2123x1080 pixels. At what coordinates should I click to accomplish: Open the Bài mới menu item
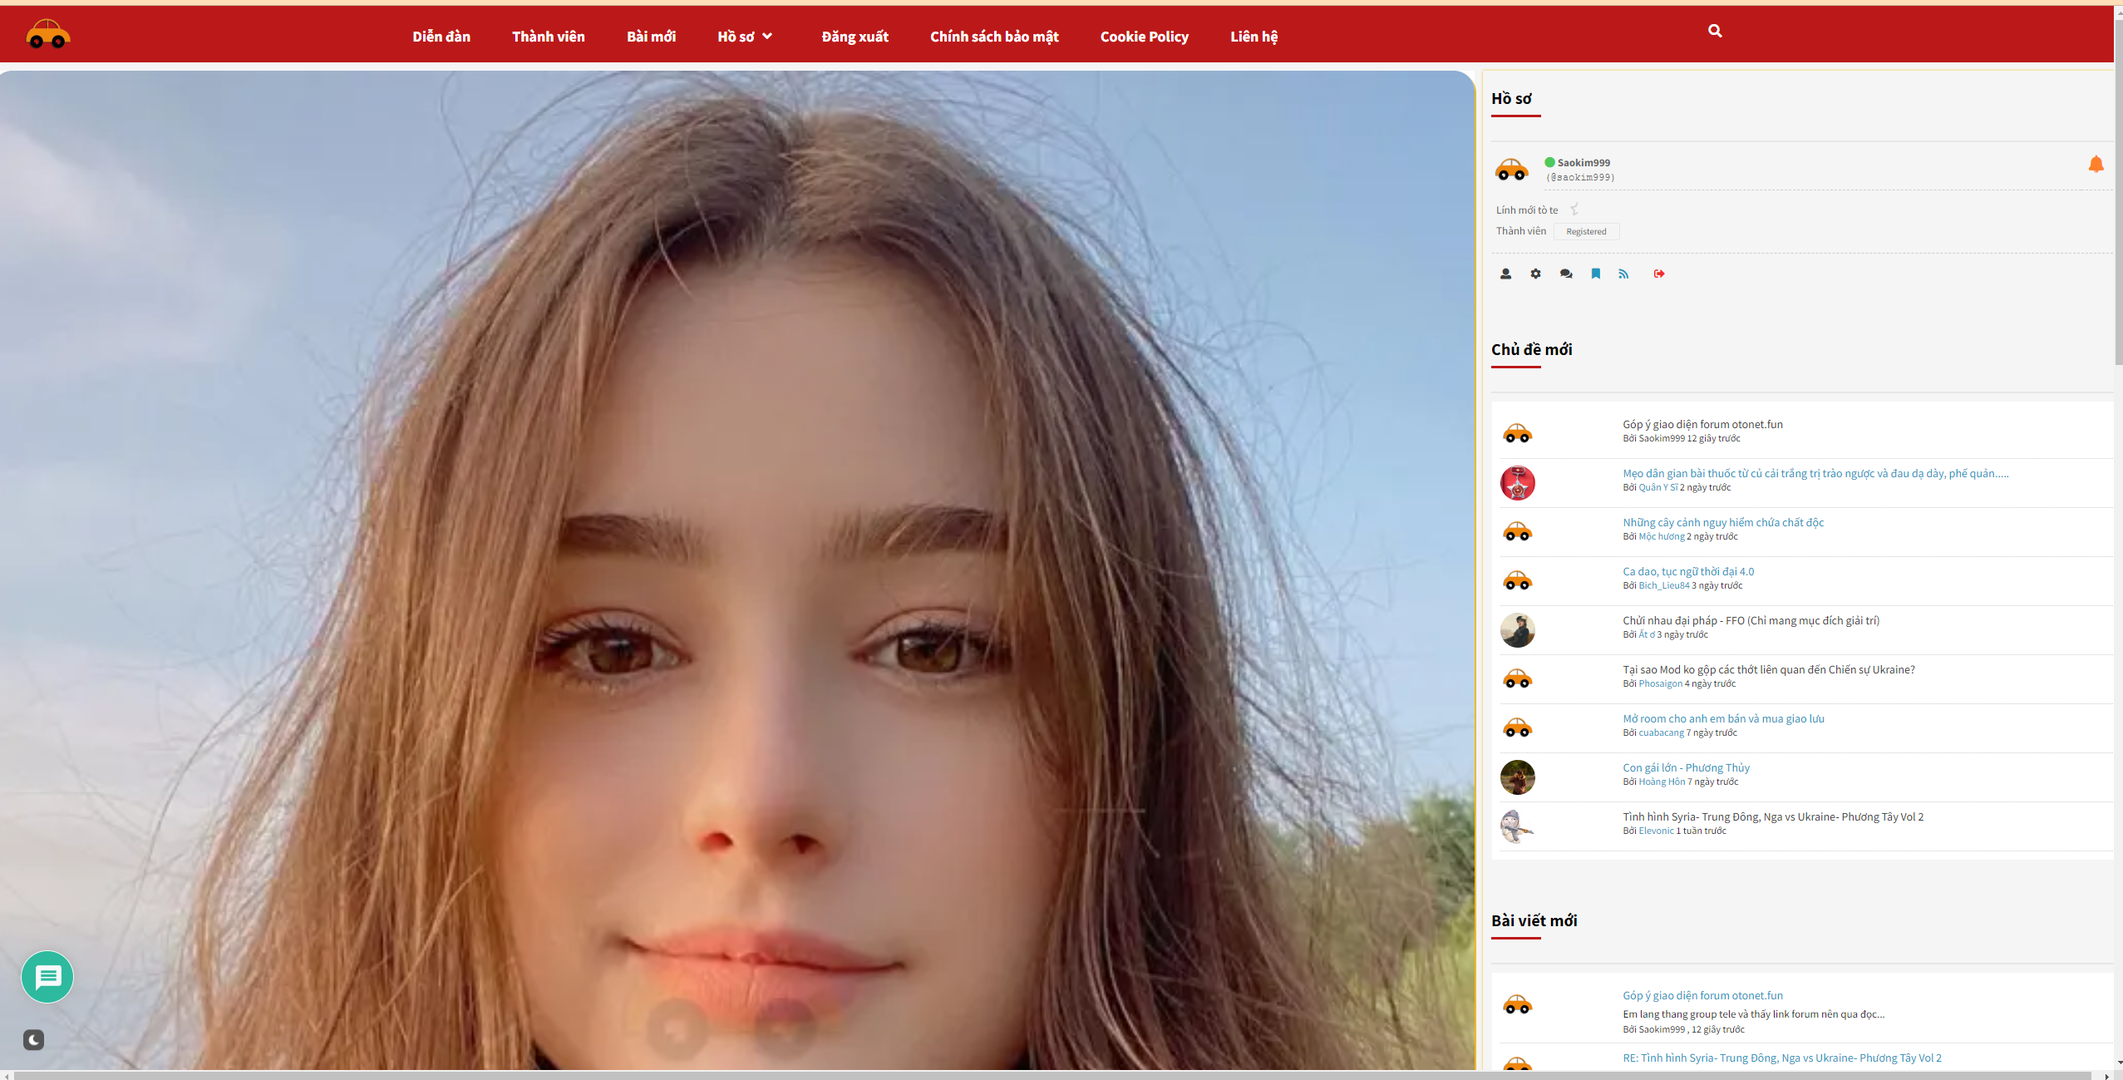point(651,37)
